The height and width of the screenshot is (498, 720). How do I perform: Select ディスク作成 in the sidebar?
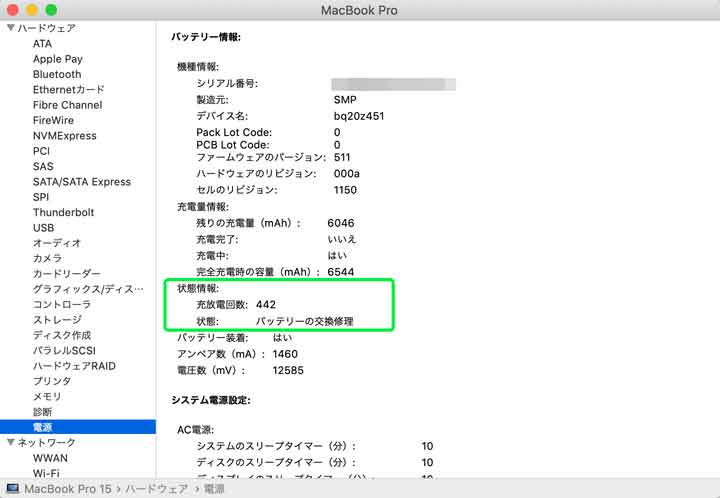coord(62,335)
